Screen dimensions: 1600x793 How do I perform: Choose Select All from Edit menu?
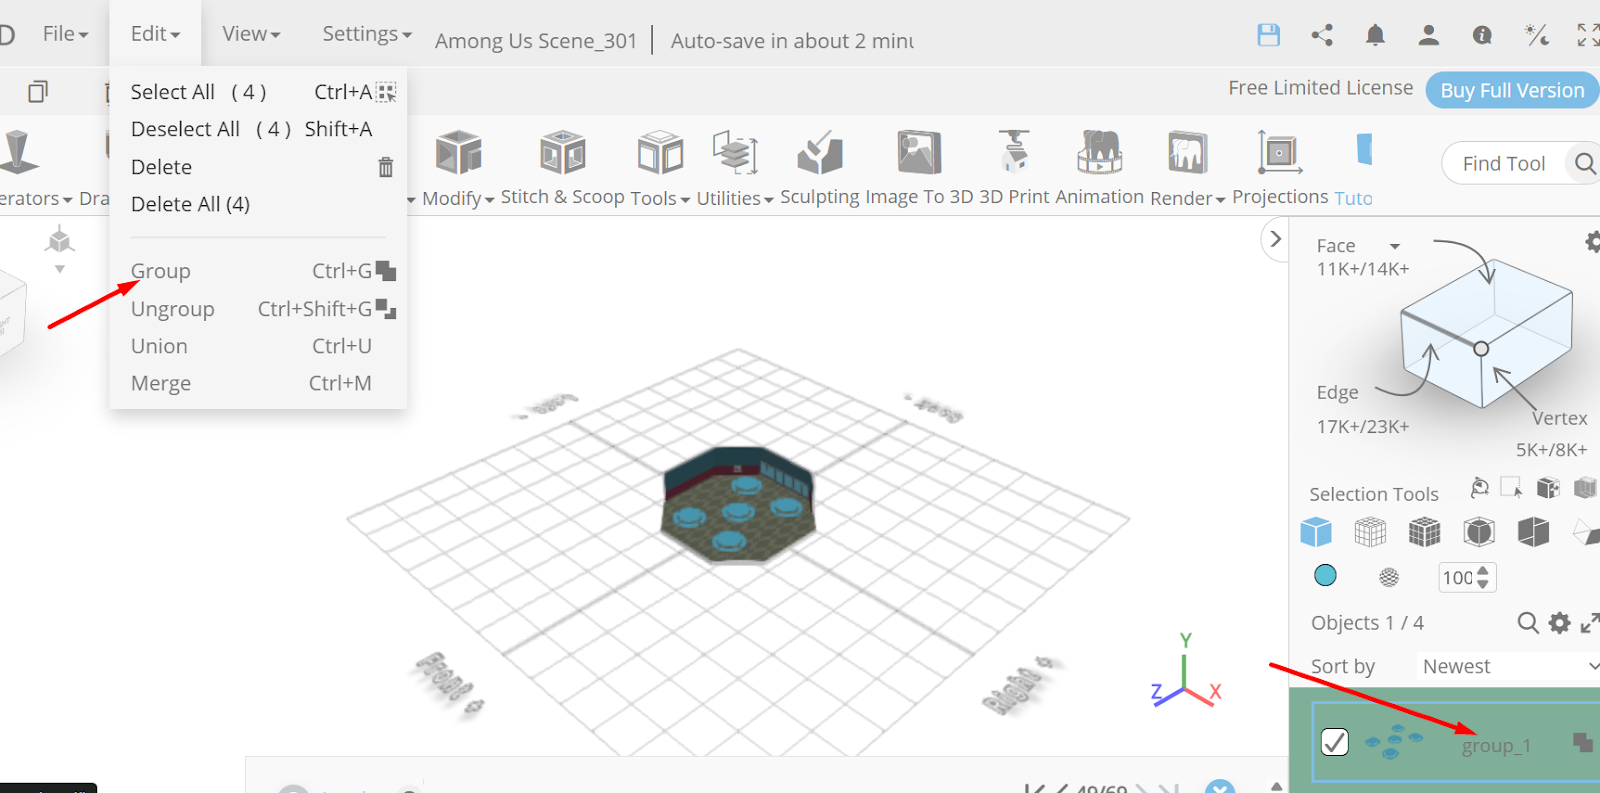click(258, 92)
